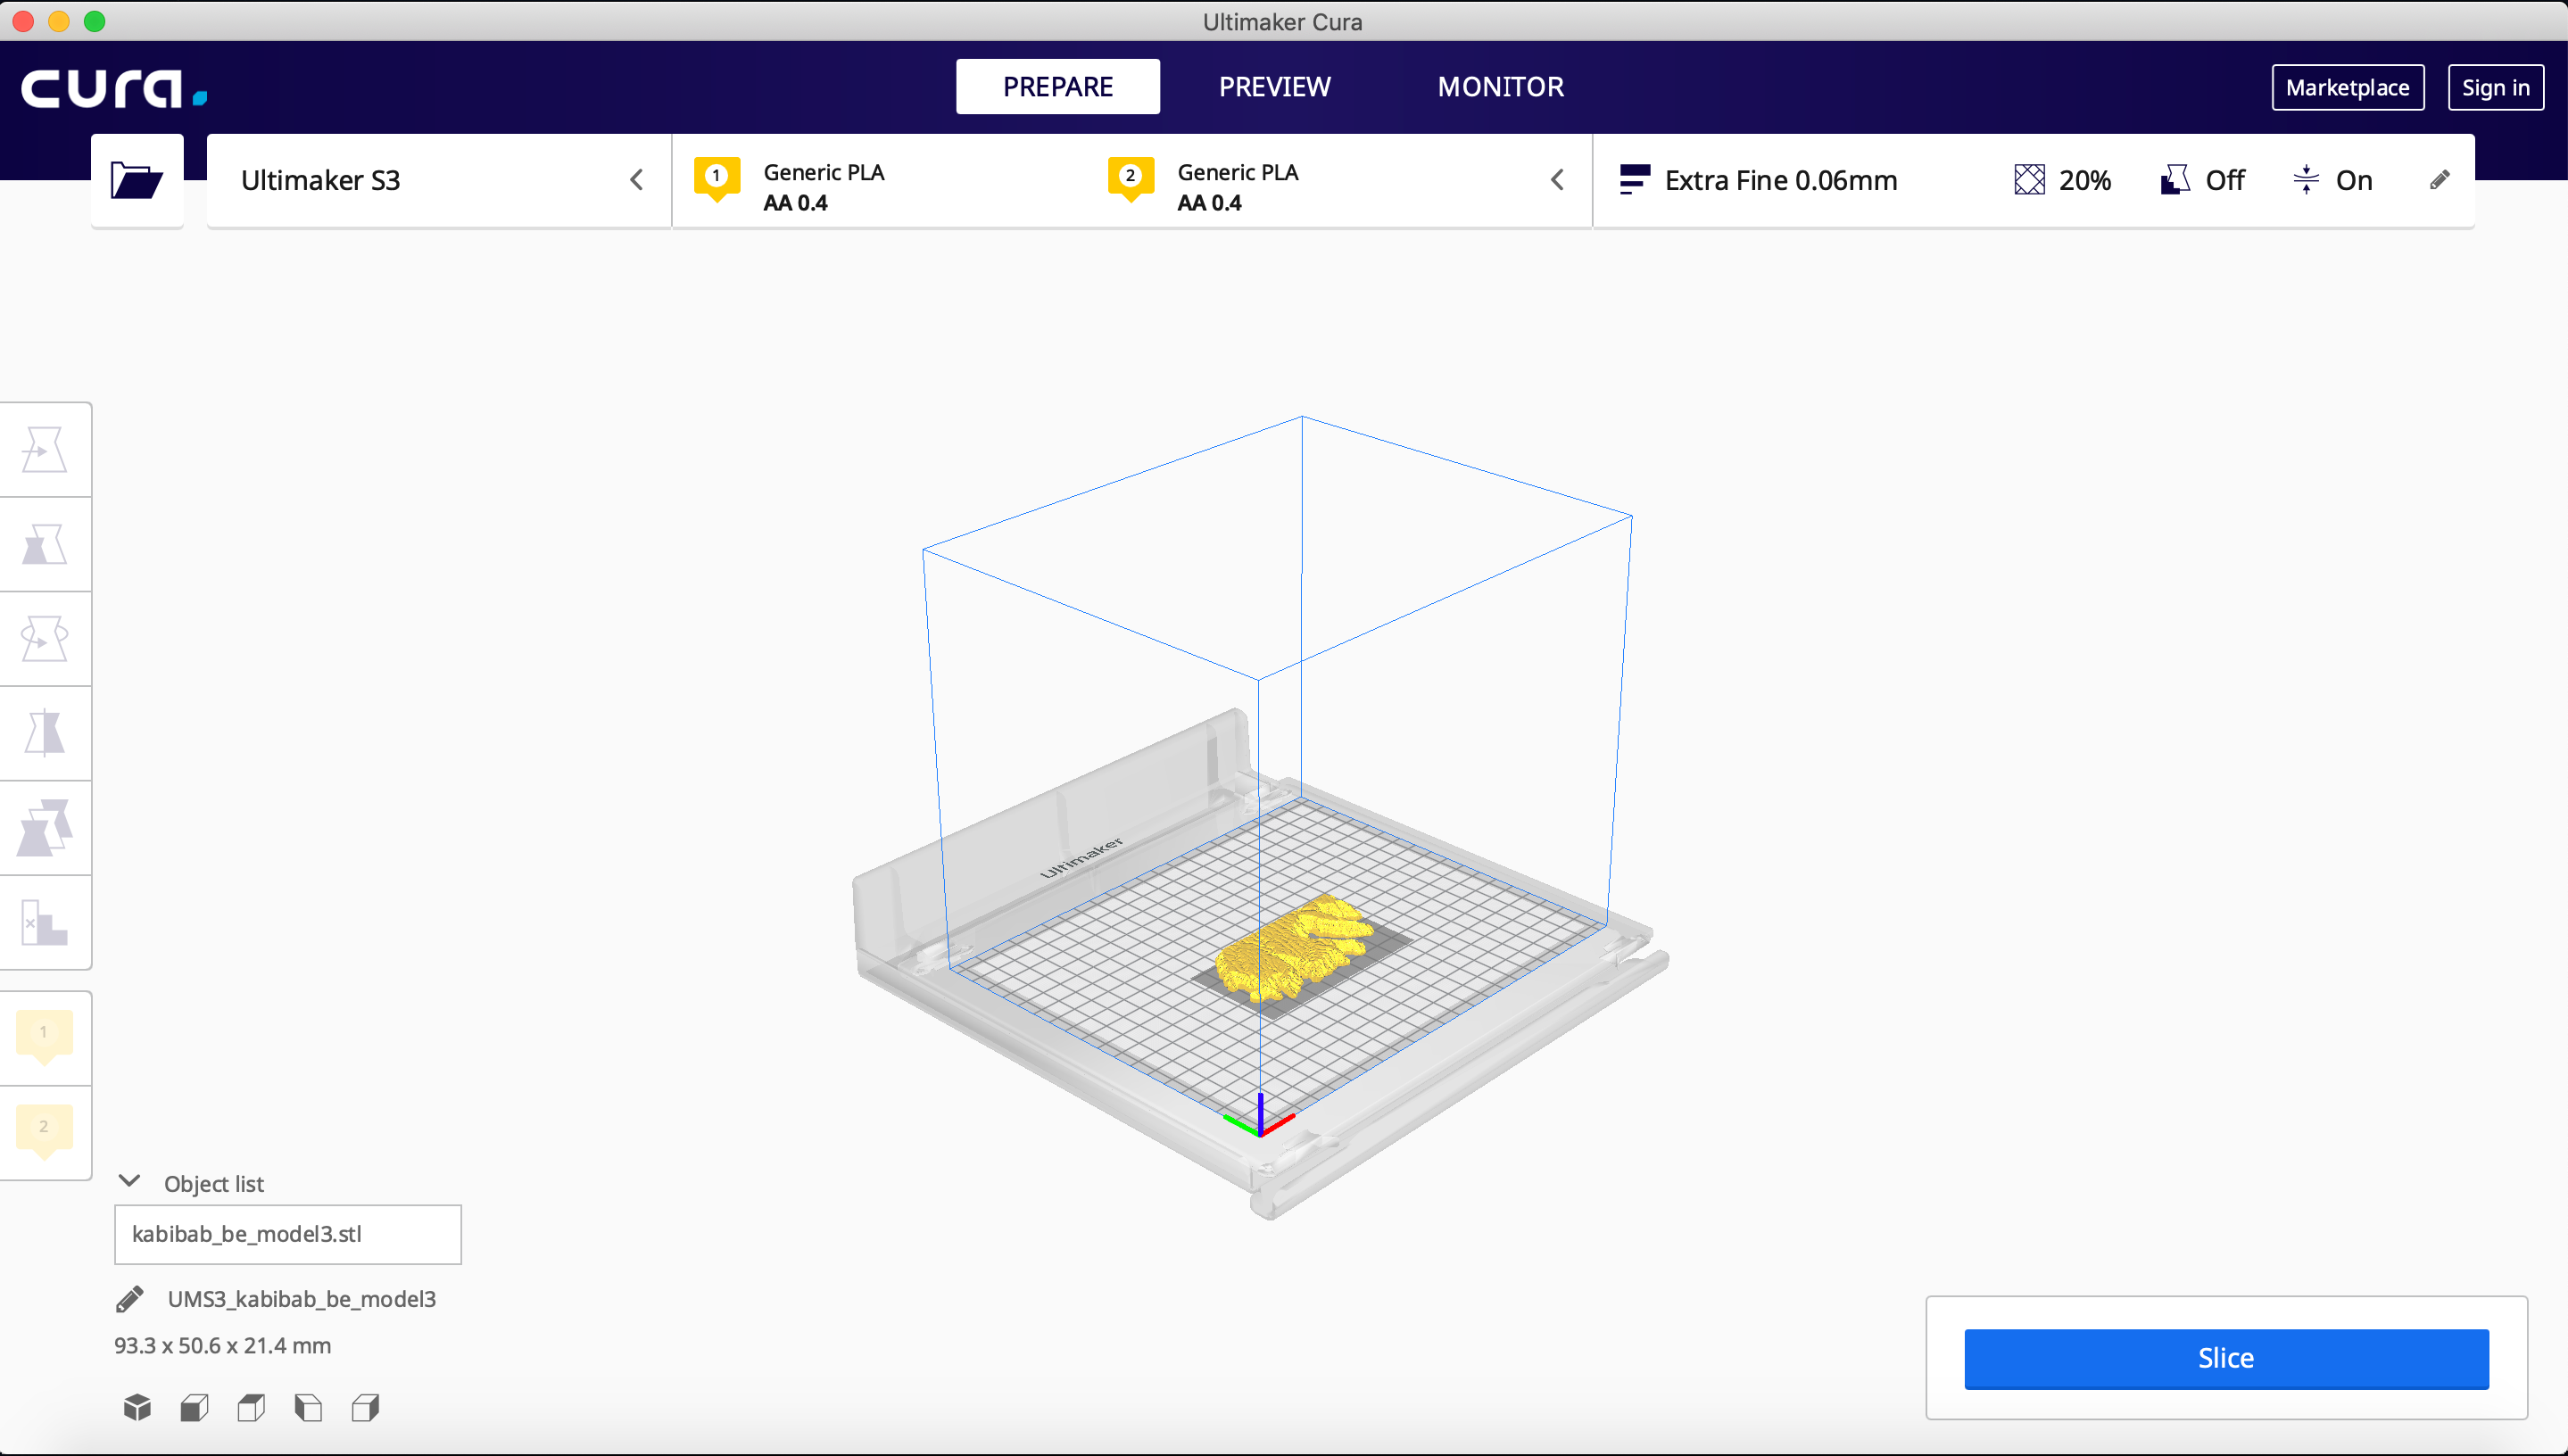The width and height of the screenshot is (2568, 1456).
Task: Switch to the MONITOR tab
Action: click(1501, 87)
